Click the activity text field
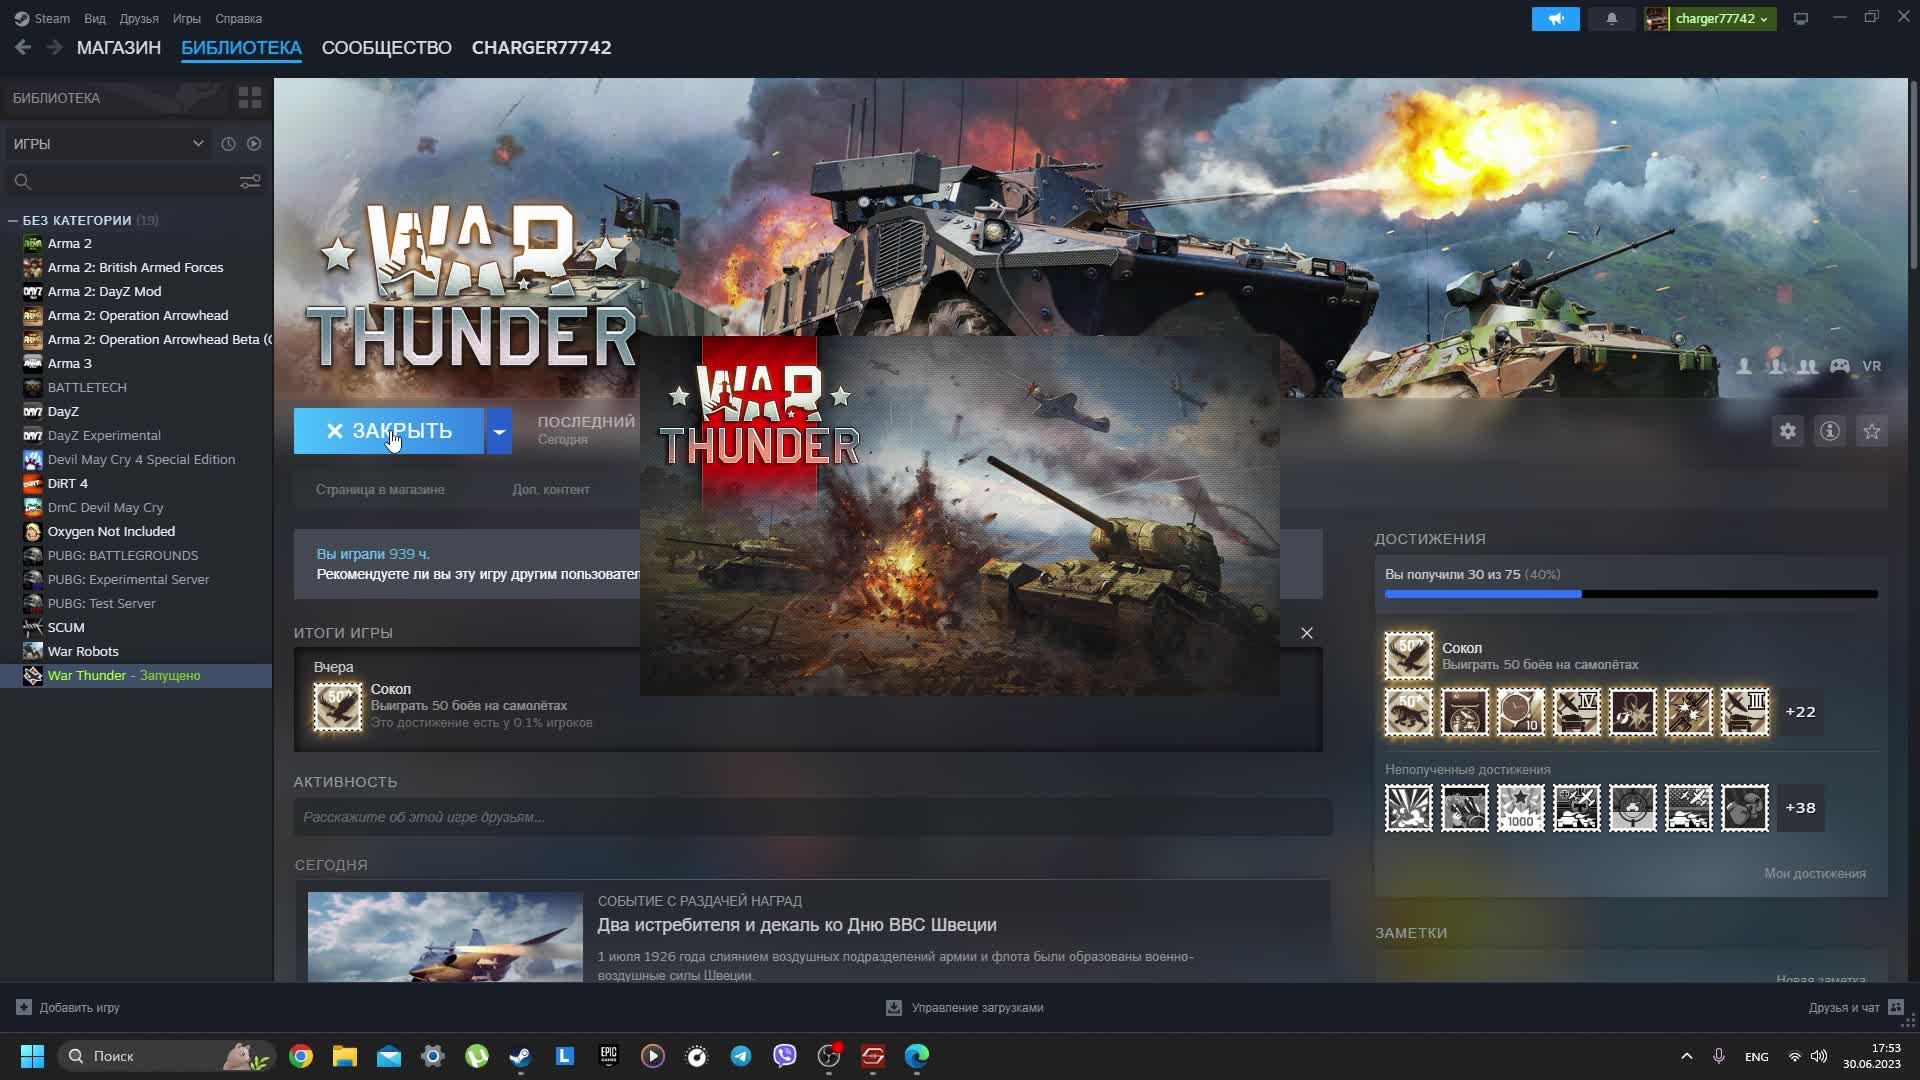 [x=812, y=817]
